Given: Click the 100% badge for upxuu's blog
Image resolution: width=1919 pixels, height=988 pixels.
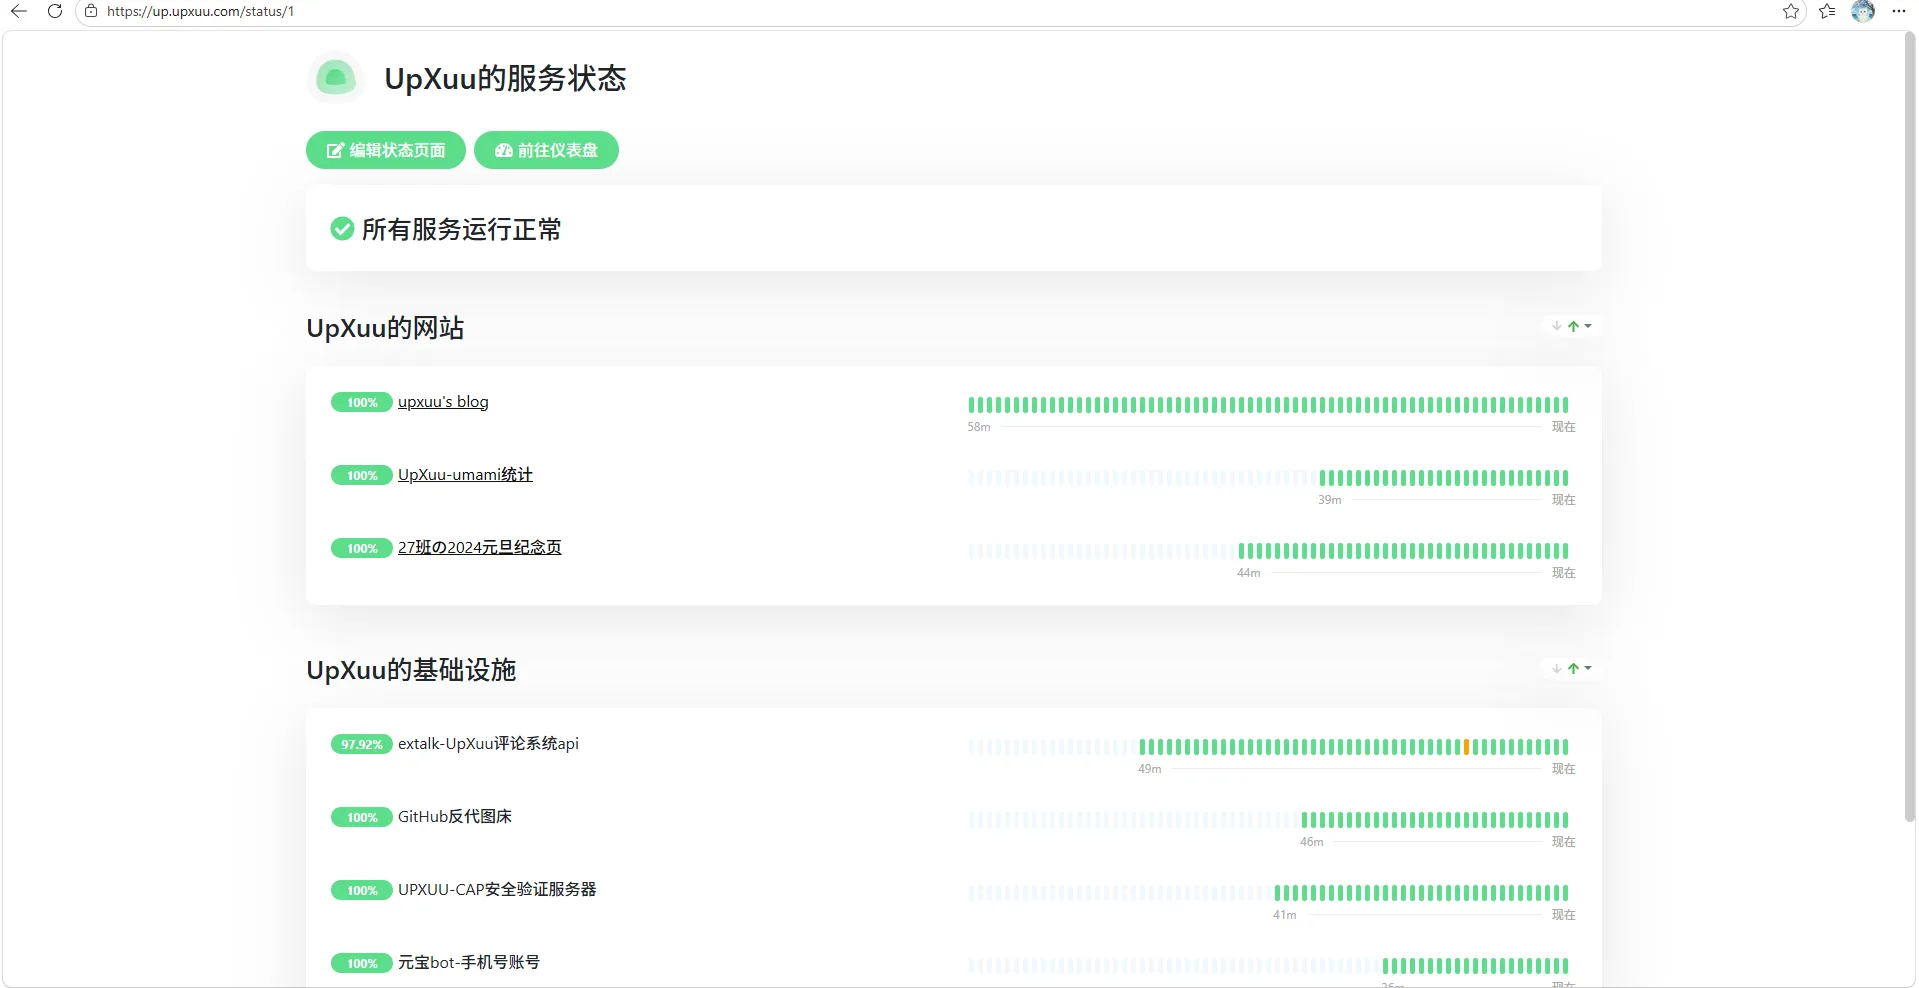Looking at the screenshot, I should 362,402.
